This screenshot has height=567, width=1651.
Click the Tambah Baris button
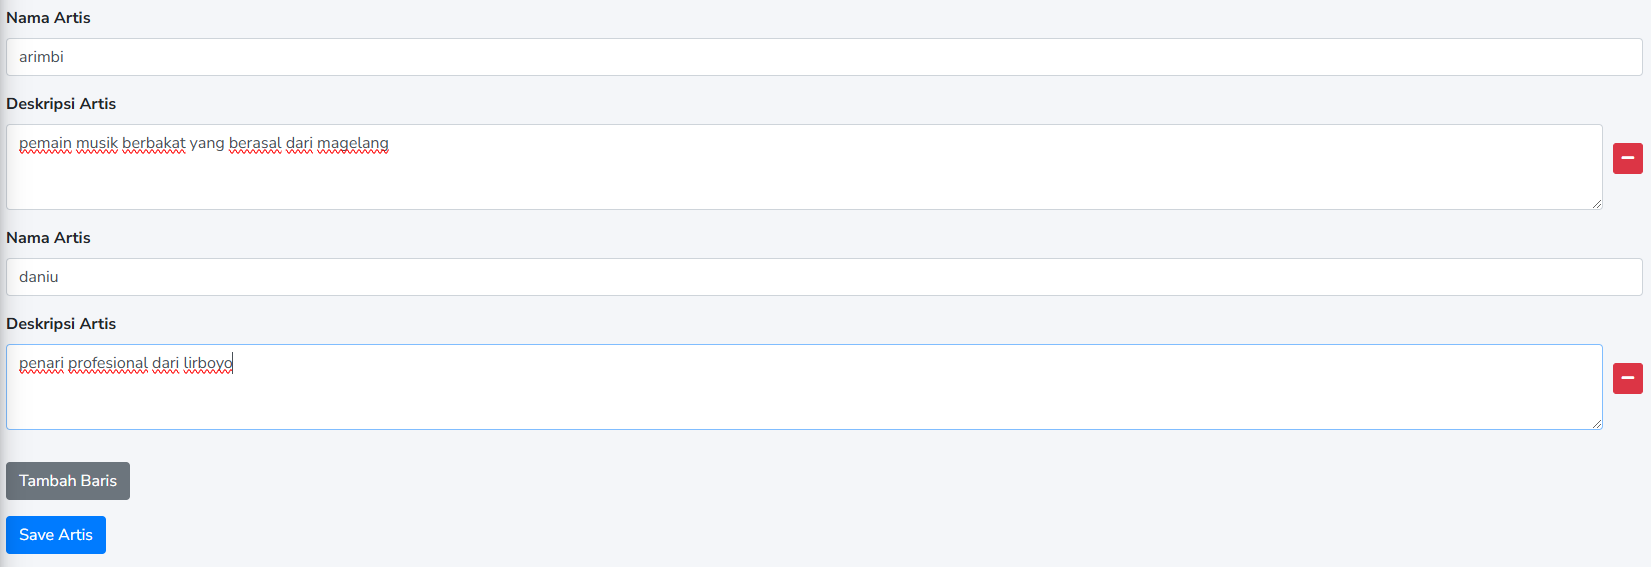(x=68, y=481)
